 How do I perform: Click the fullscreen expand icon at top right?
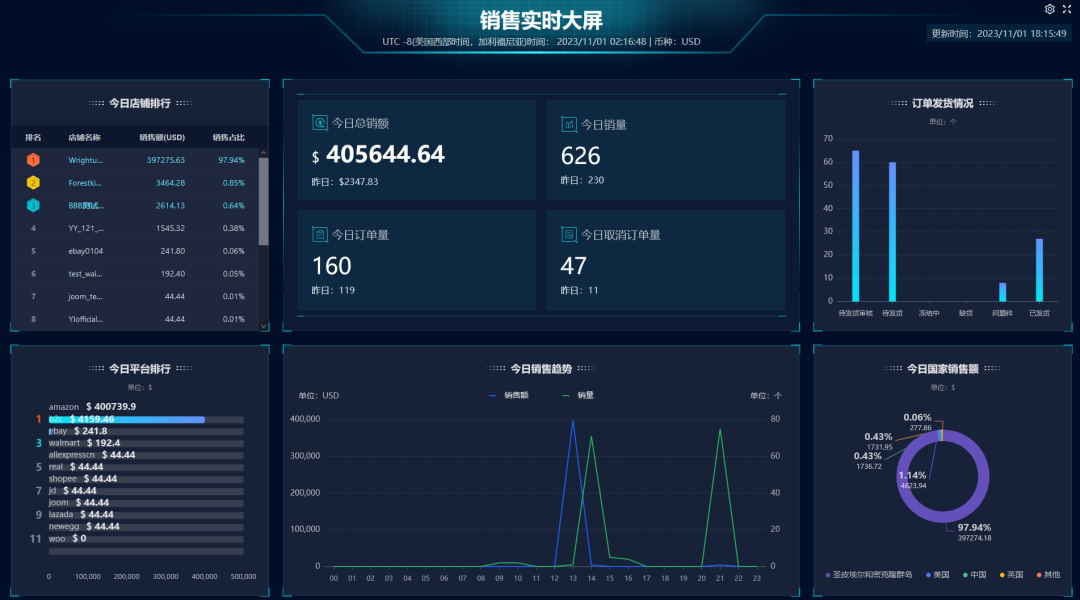click(x=1069, y=9)
